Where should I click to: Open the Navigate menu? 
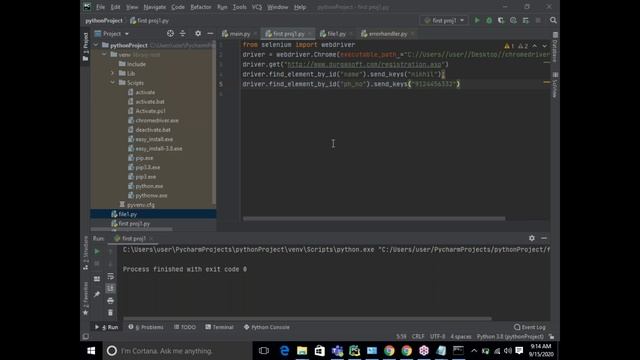[x=155, y=7]
